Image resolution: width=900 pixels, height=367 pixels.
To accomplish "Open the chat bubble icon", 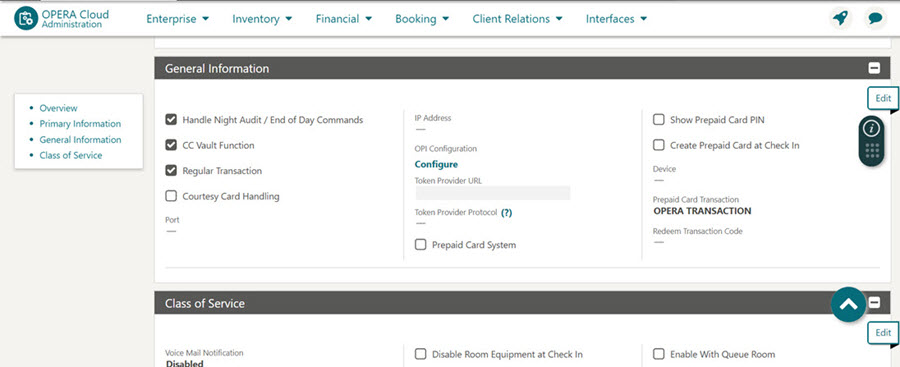I will [875, 18].
